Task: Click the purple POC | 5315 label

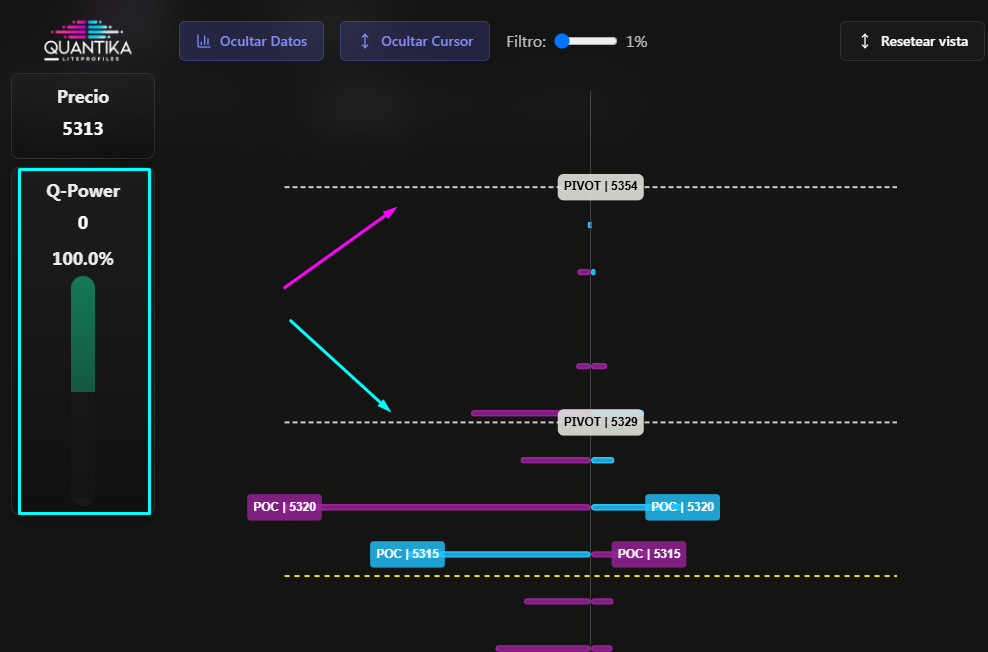Action: coord(649,554)
